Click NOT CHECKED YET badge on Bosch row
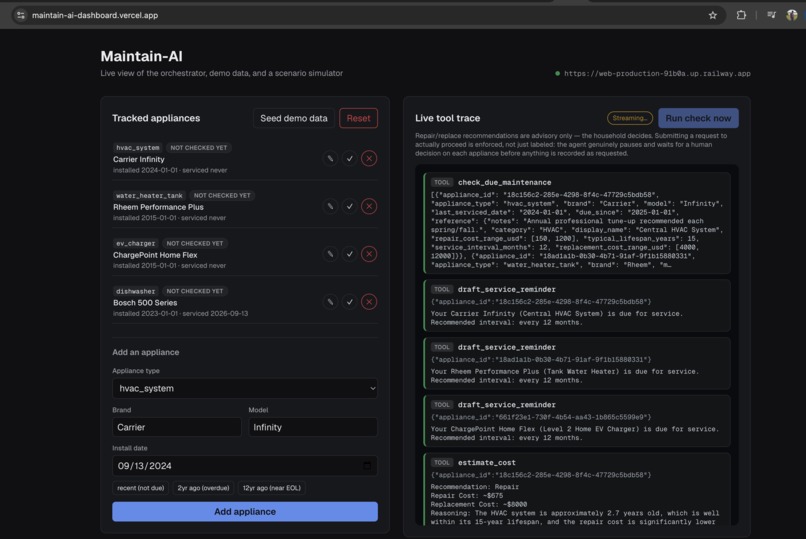 195,291
